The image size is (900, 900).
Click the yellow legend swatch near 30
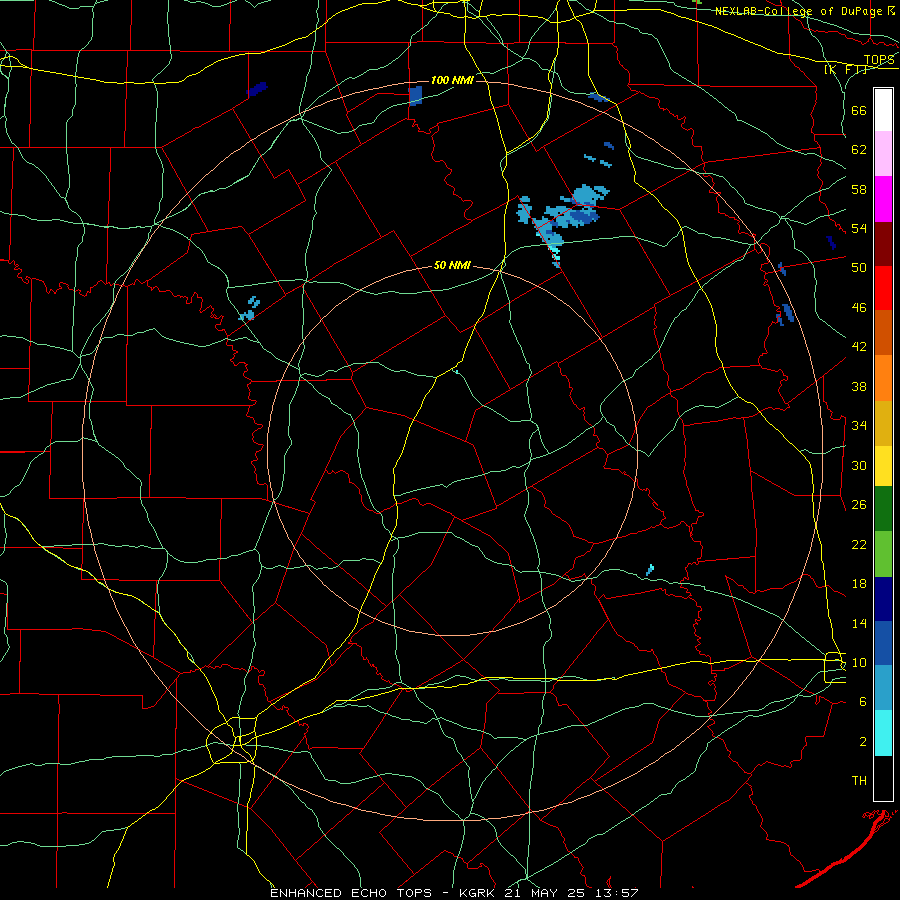(x=883, y=466)
